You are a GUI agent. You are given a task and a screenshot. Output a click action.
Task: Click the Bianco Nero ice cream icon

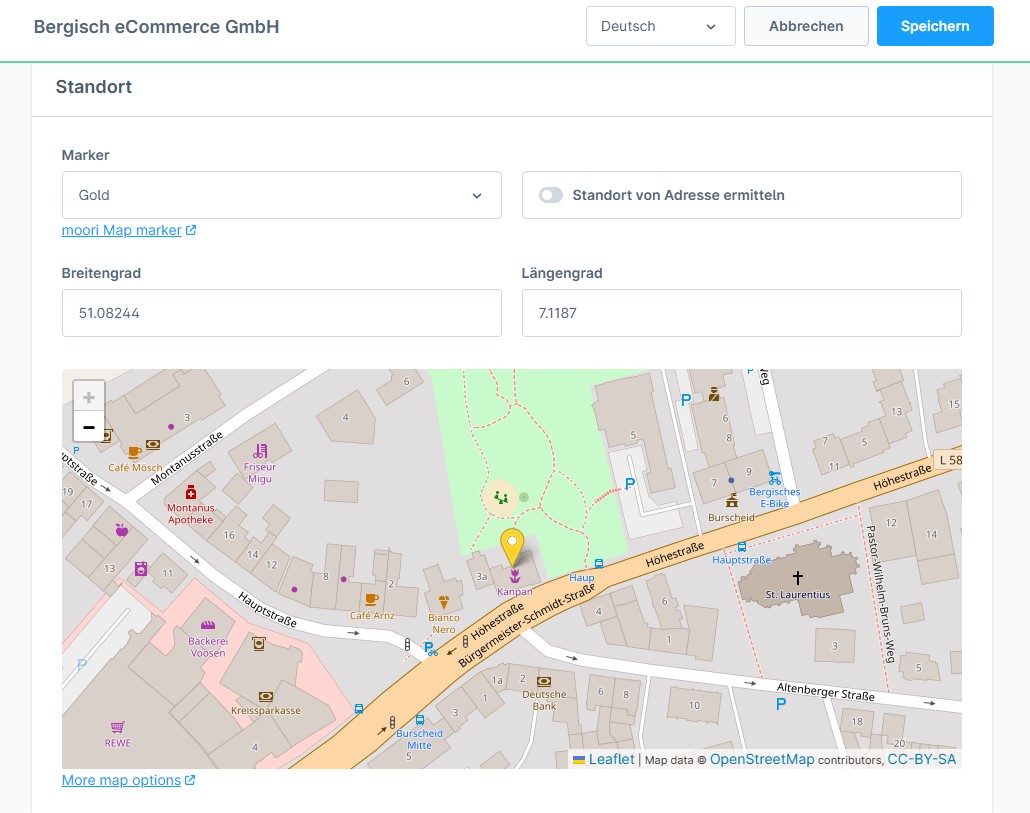point(444,602)
